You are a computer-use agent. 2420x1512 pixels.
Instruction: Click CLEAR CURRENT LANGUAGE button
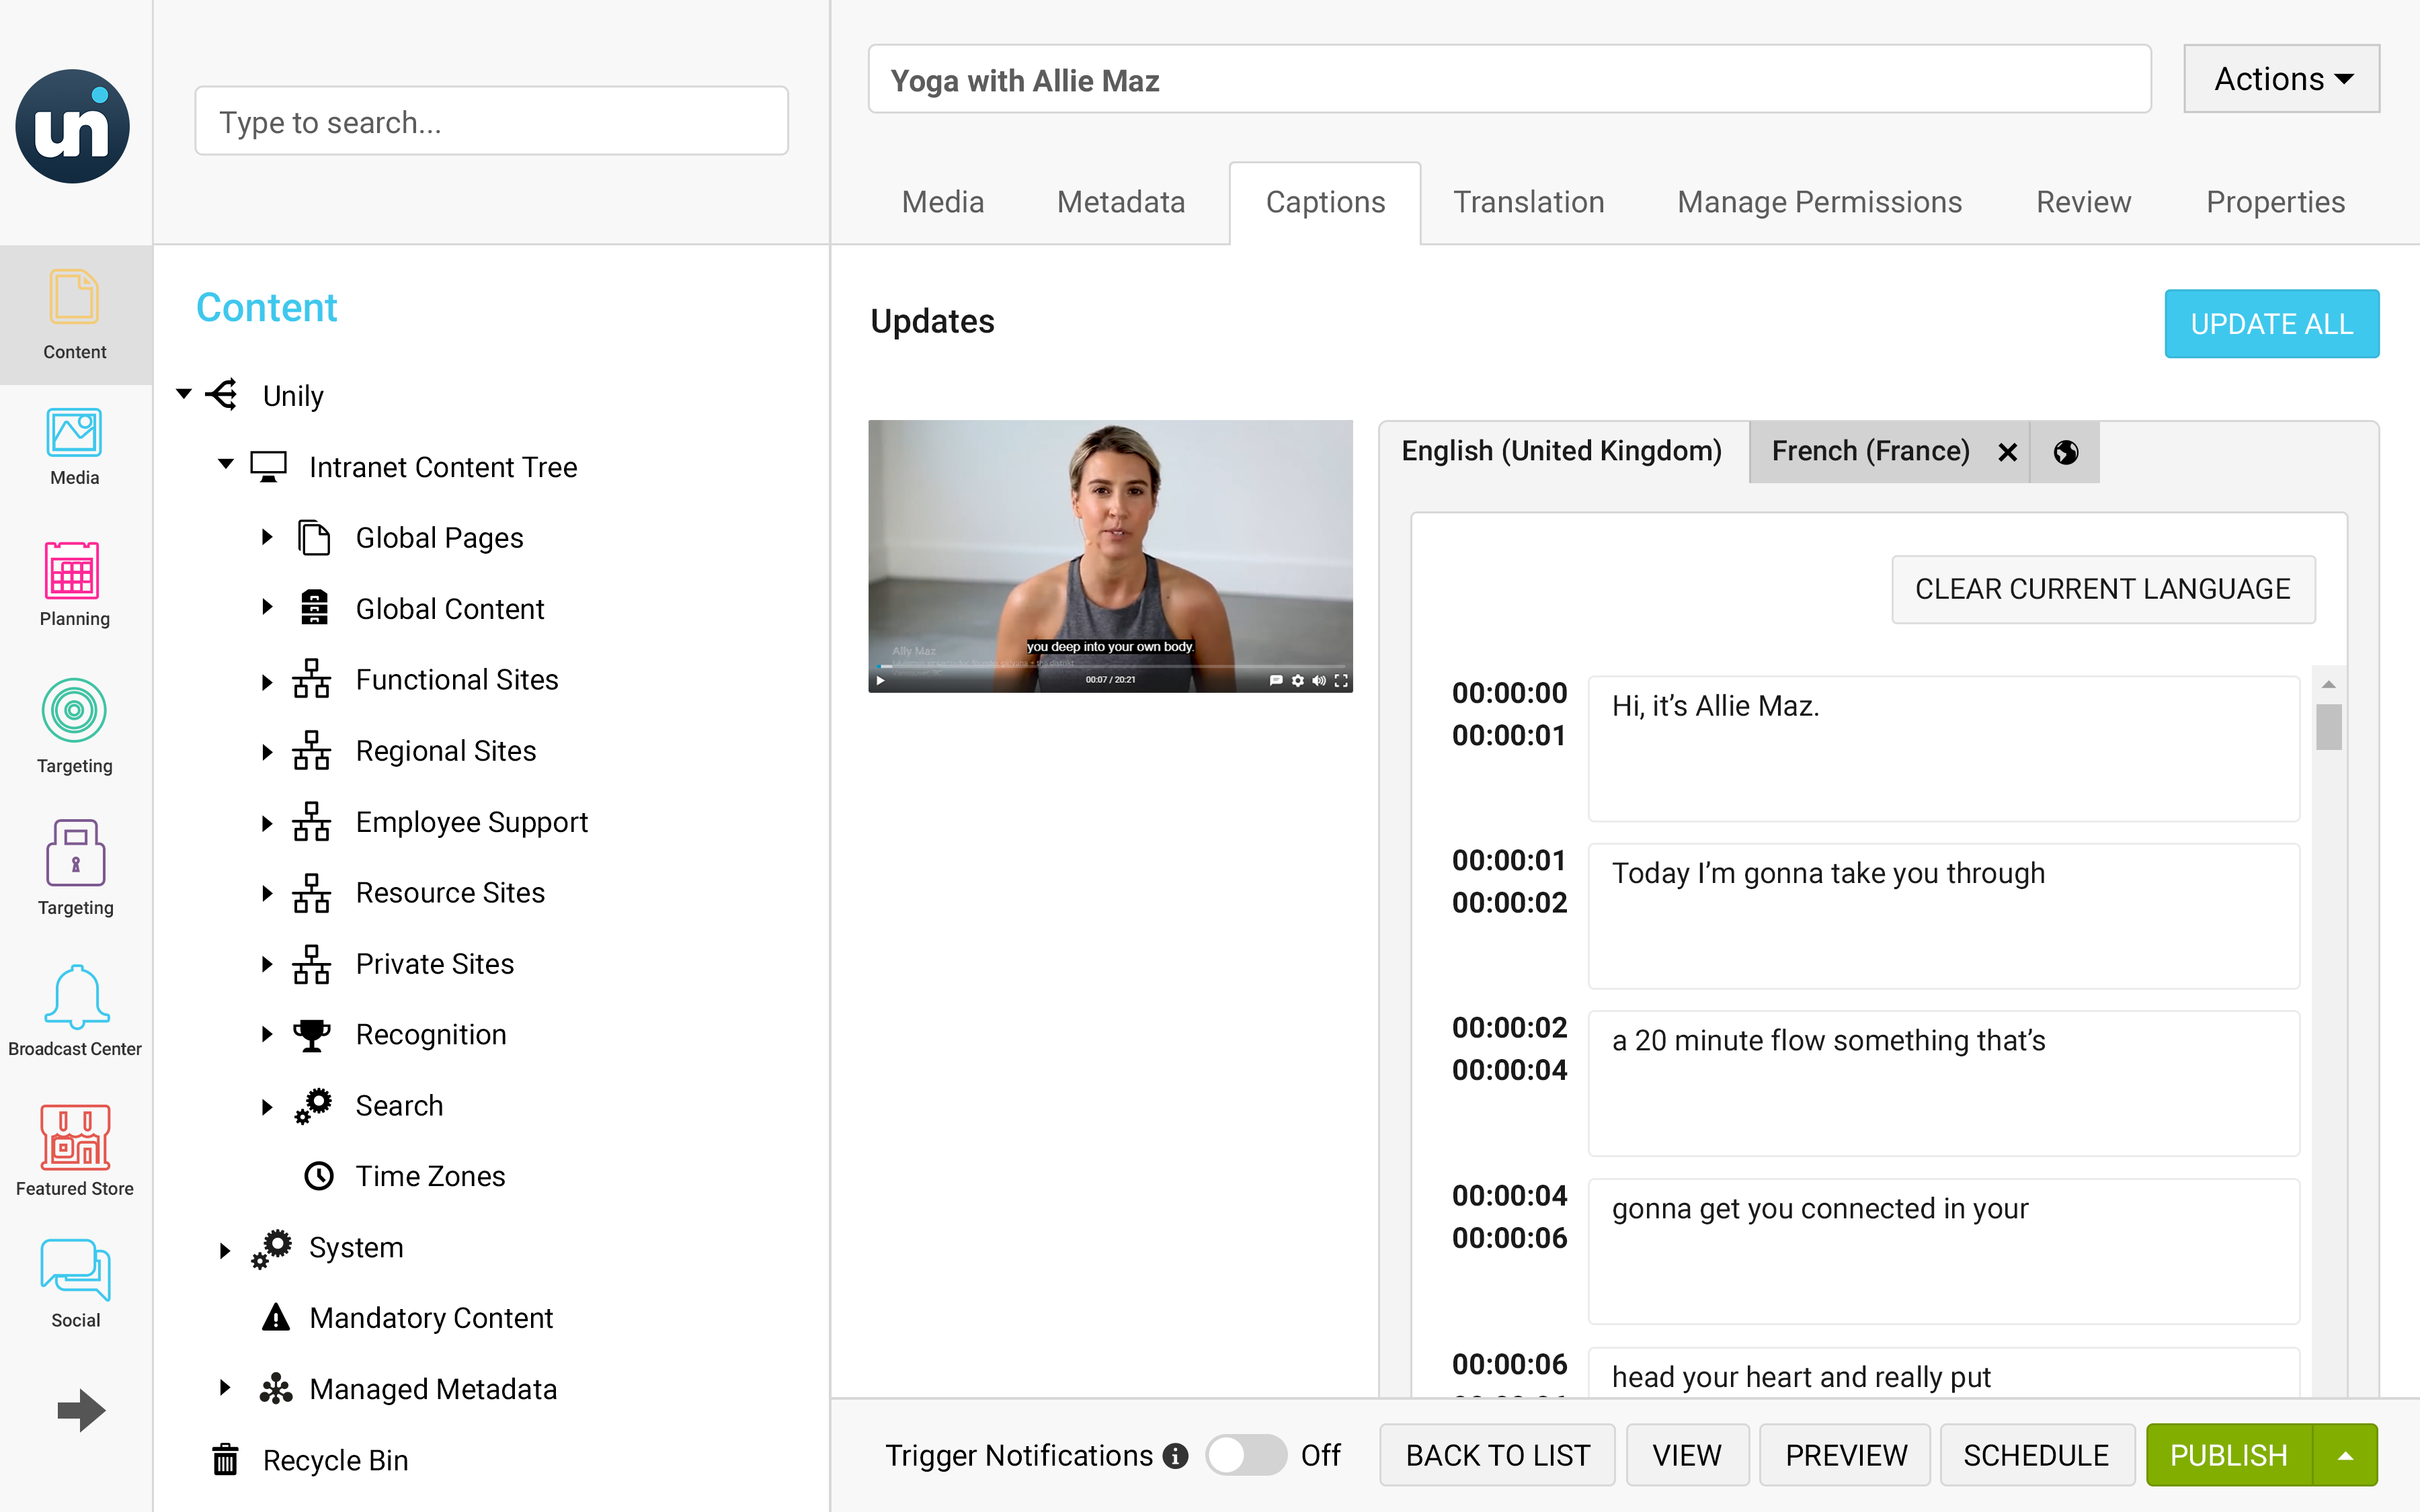pyautogui.click(x=2102, y=589)
